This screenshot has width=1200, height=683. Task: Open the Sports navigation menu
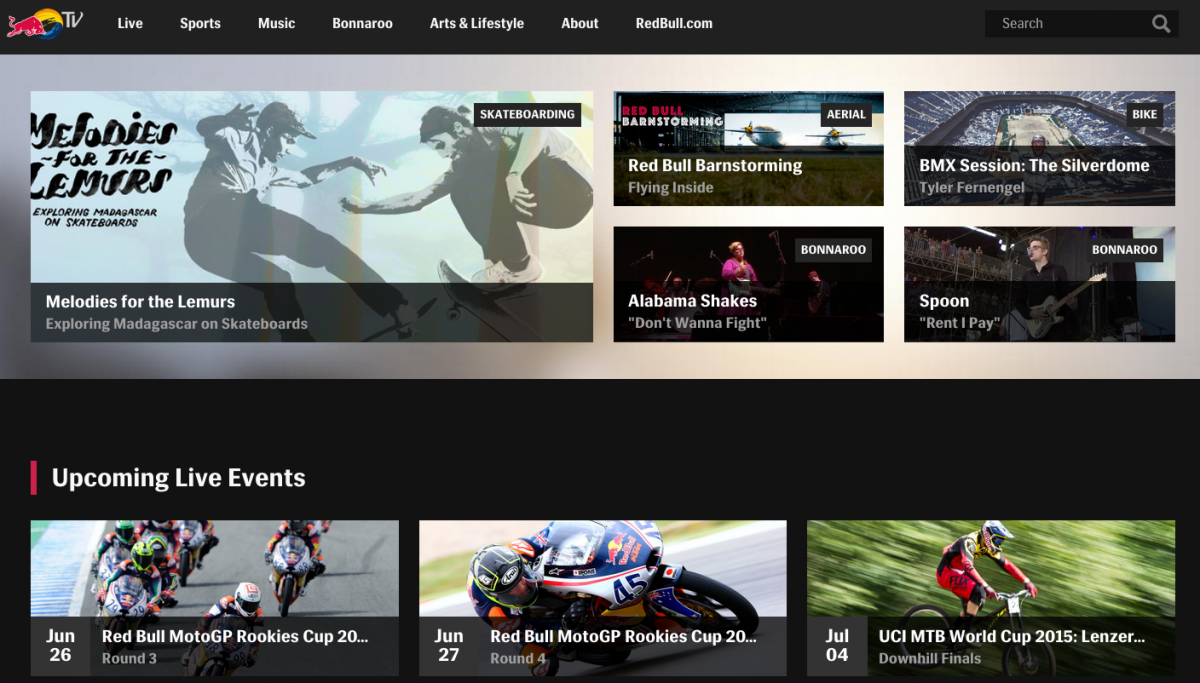pos(200,23)
